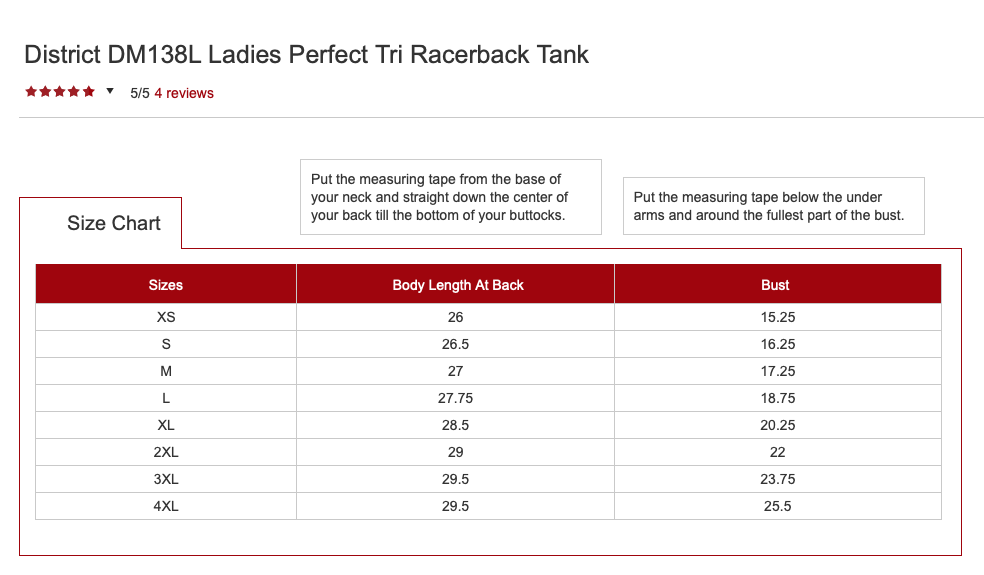
Task: Select the M size row label
Action: 166,371
